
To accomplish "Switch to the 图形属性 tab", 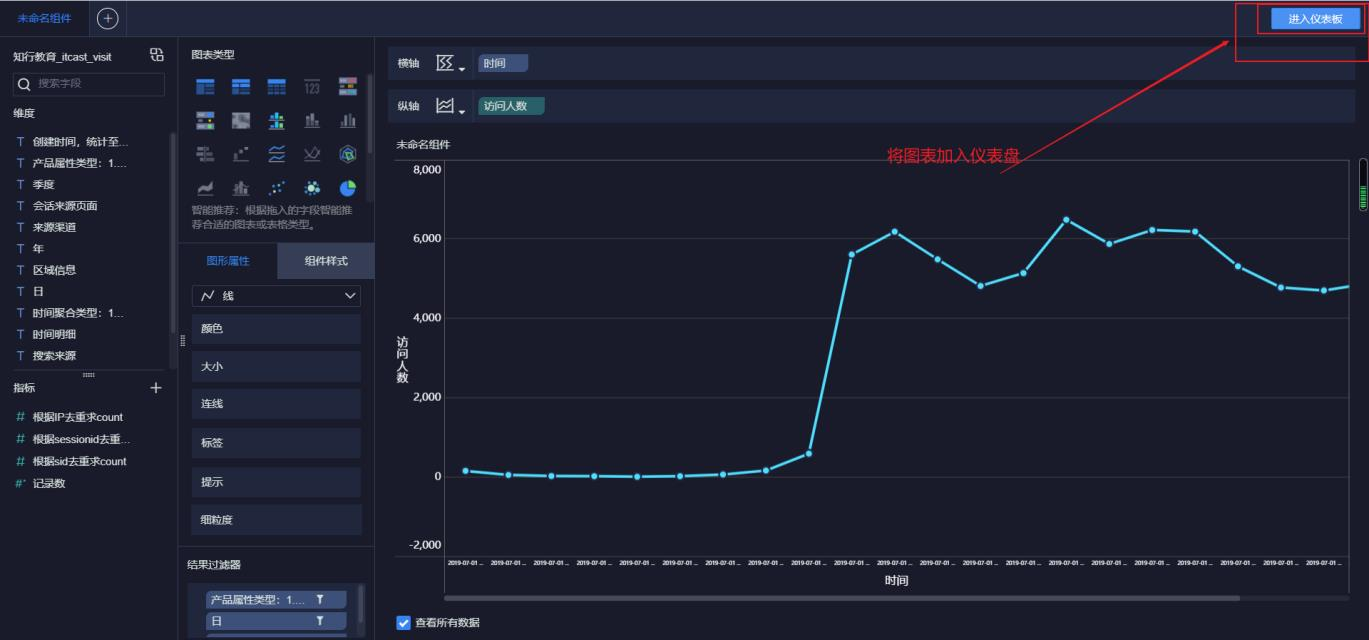I will 228,261.
